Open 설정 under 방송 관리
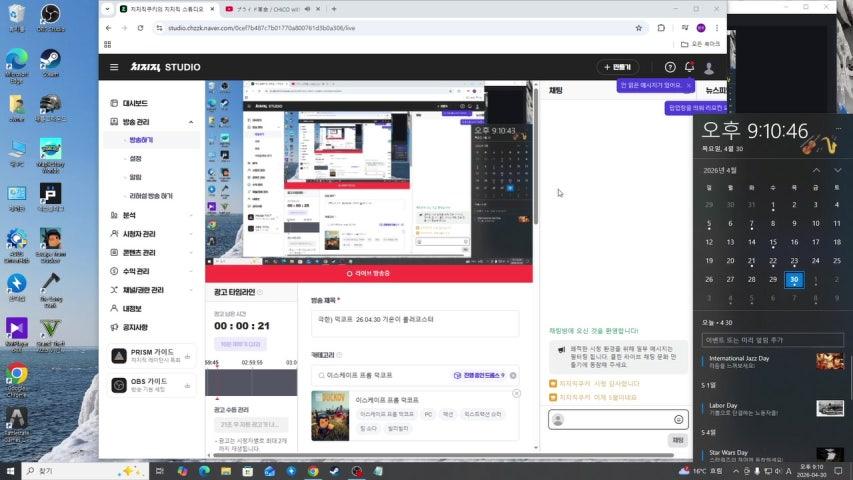This screenshot has height=480, width=853. click(135, 158)
